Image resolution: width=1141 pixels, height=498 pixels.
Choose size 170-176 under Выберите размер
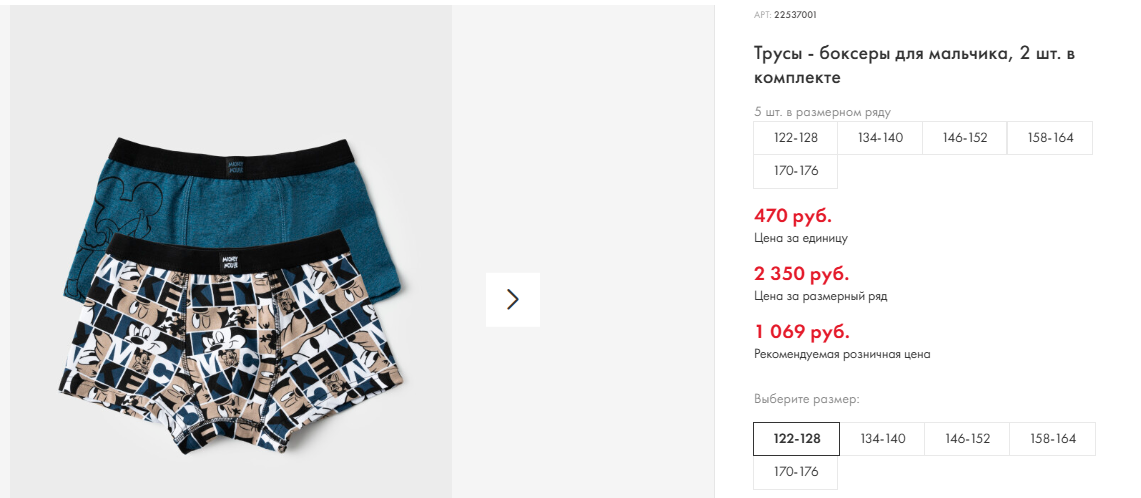click(796, 472)
